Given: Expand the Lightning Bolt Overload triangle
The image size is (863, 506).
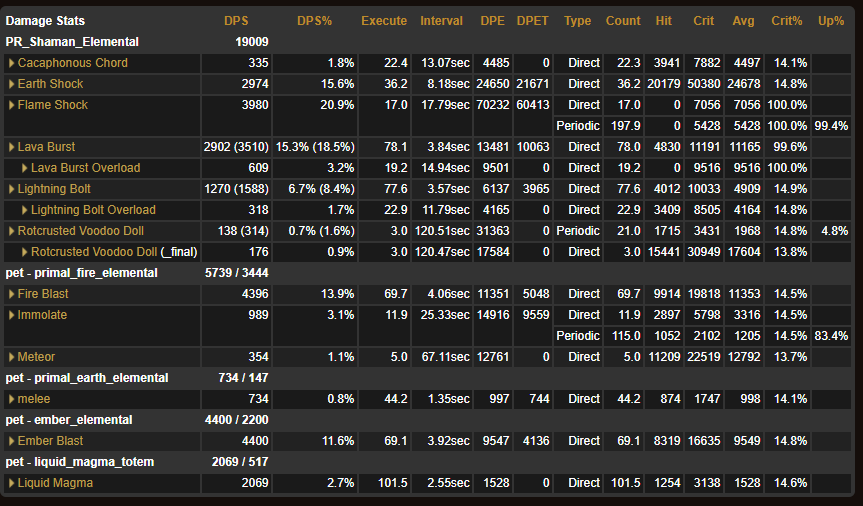Looking at the screenshot, I should pyautogui.click(x=25, y=210).
